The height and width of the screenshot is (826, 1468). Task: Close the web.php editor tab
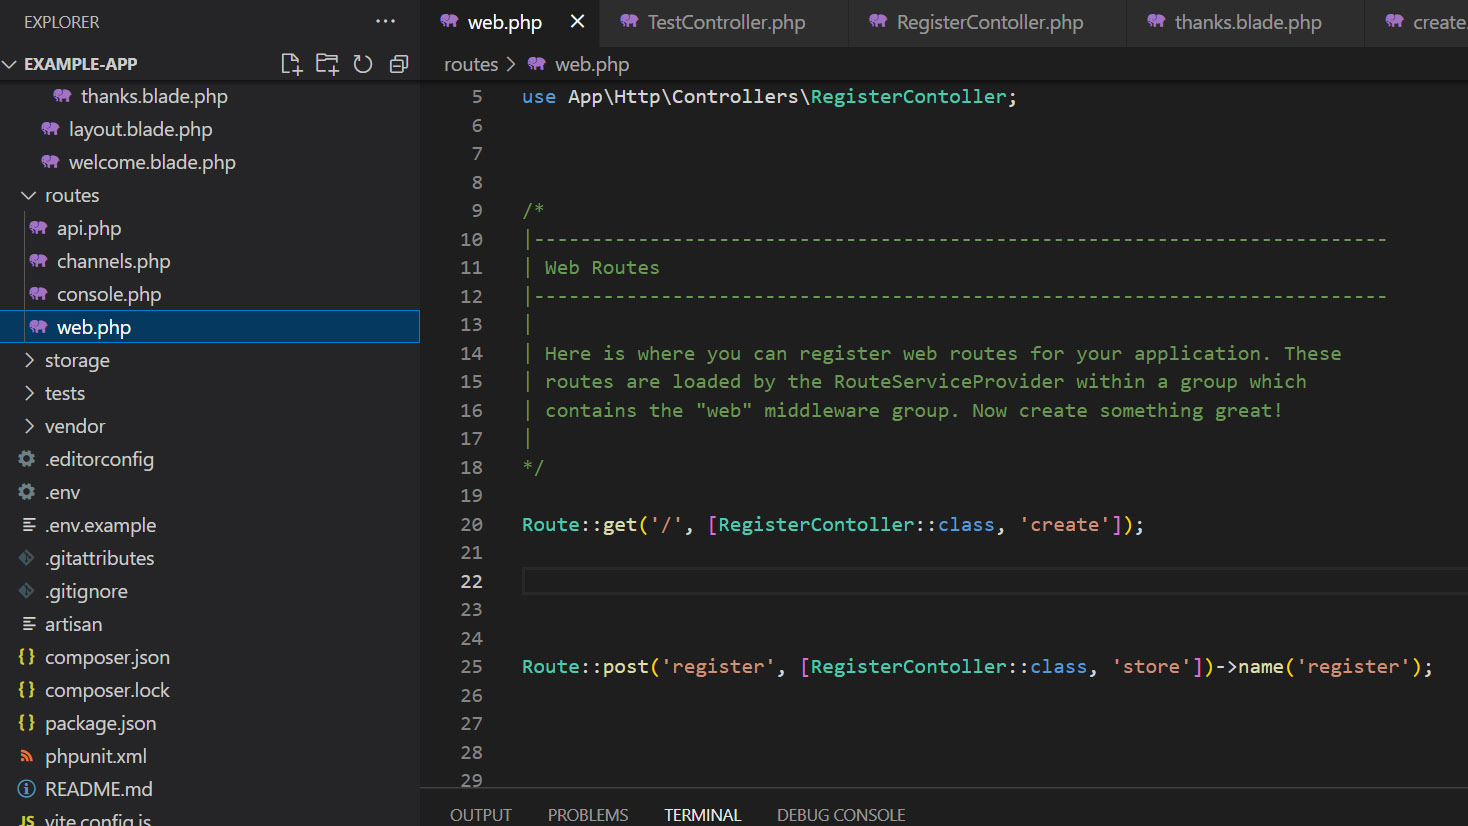point(577,21)
